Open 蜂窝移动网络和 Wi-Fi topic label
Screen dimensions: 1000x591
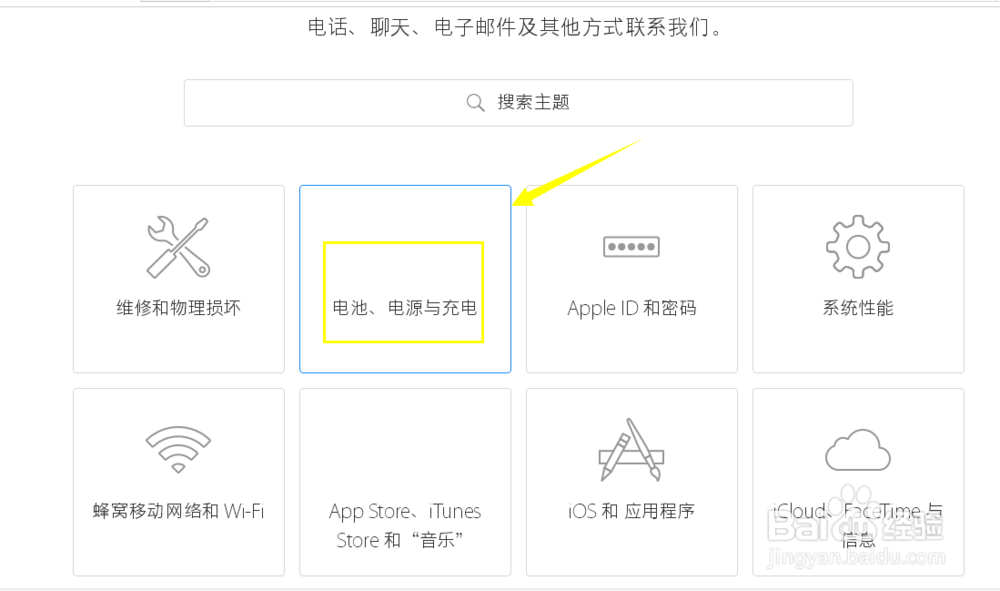pyautogui.click(x=179, y=511)
